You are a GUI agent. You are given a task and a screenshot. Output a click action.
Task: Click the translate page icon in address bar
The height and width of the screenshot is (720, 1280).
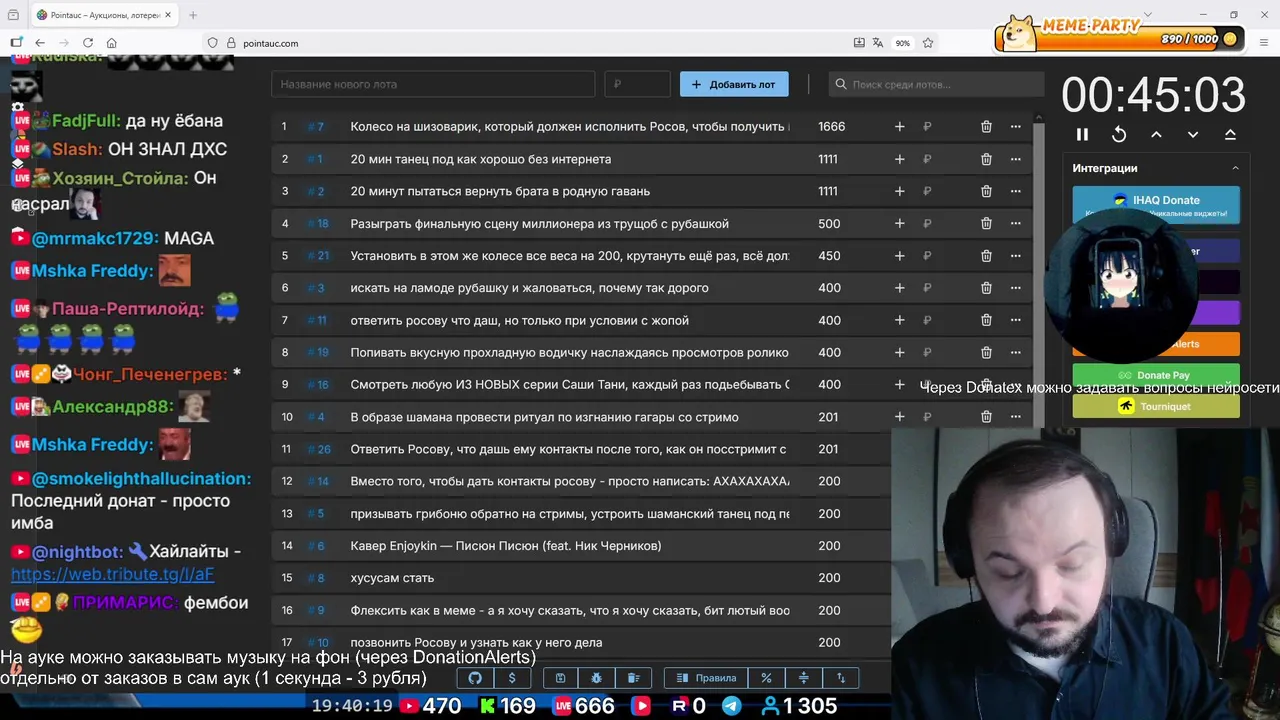pos(878,43)
